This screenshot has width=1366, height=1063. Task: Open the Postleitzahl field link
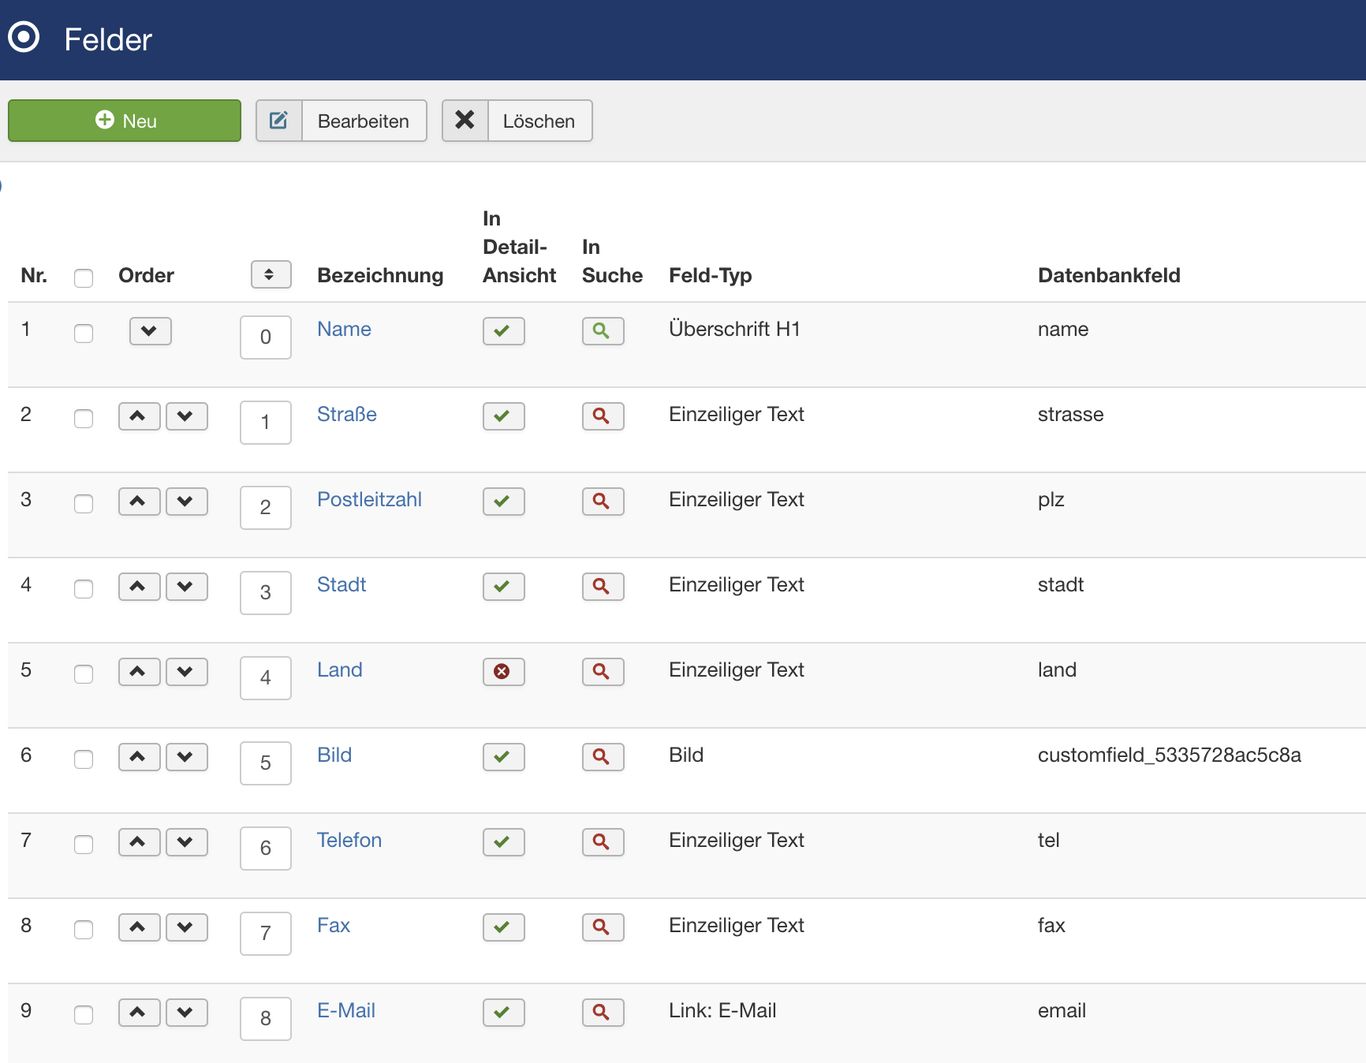click(x=369, y=499)
